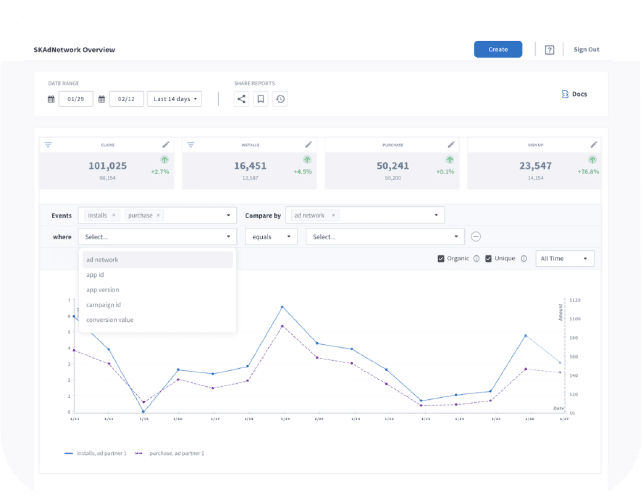The image size is (642, 500).
Task: Open the equals operator dropdown
Action: (271, 237)
